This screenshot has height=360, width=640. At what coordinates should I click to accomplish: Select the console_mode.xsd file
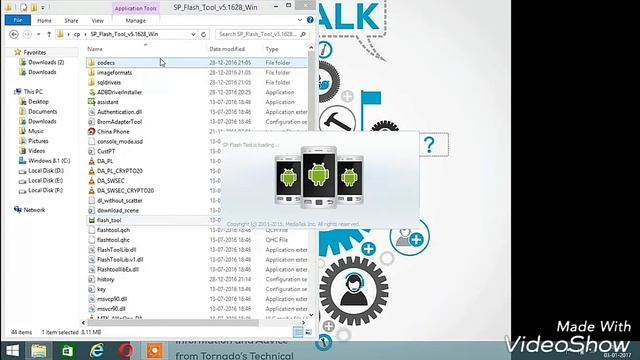tap(120, 142)
